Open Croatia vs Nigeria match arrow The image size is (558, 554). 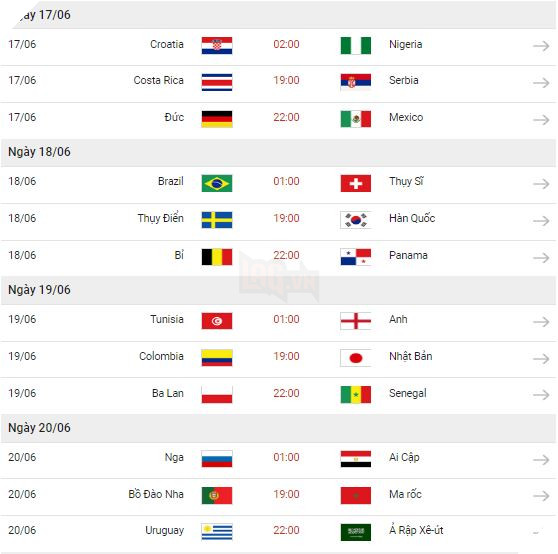pos(541,46)
